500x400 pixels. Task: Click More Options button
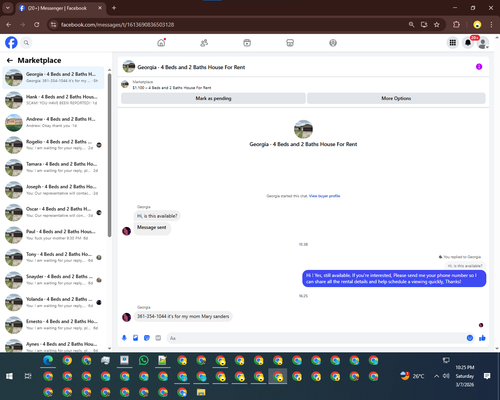(396, 98)
